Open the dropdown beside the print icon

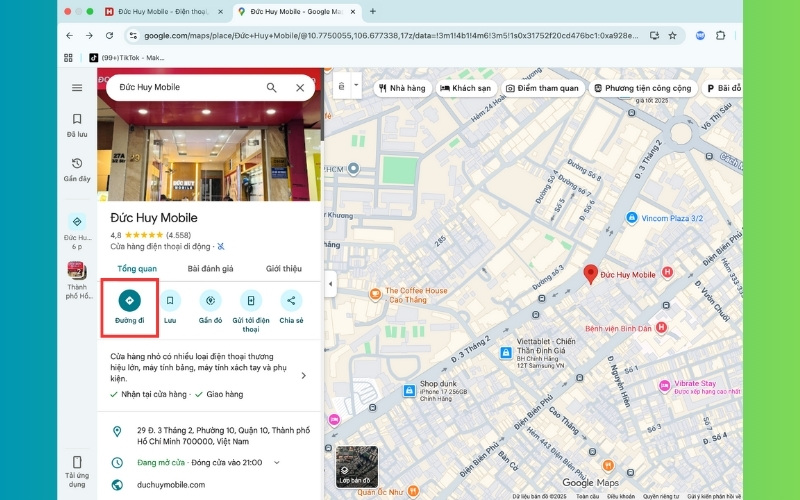356,86
